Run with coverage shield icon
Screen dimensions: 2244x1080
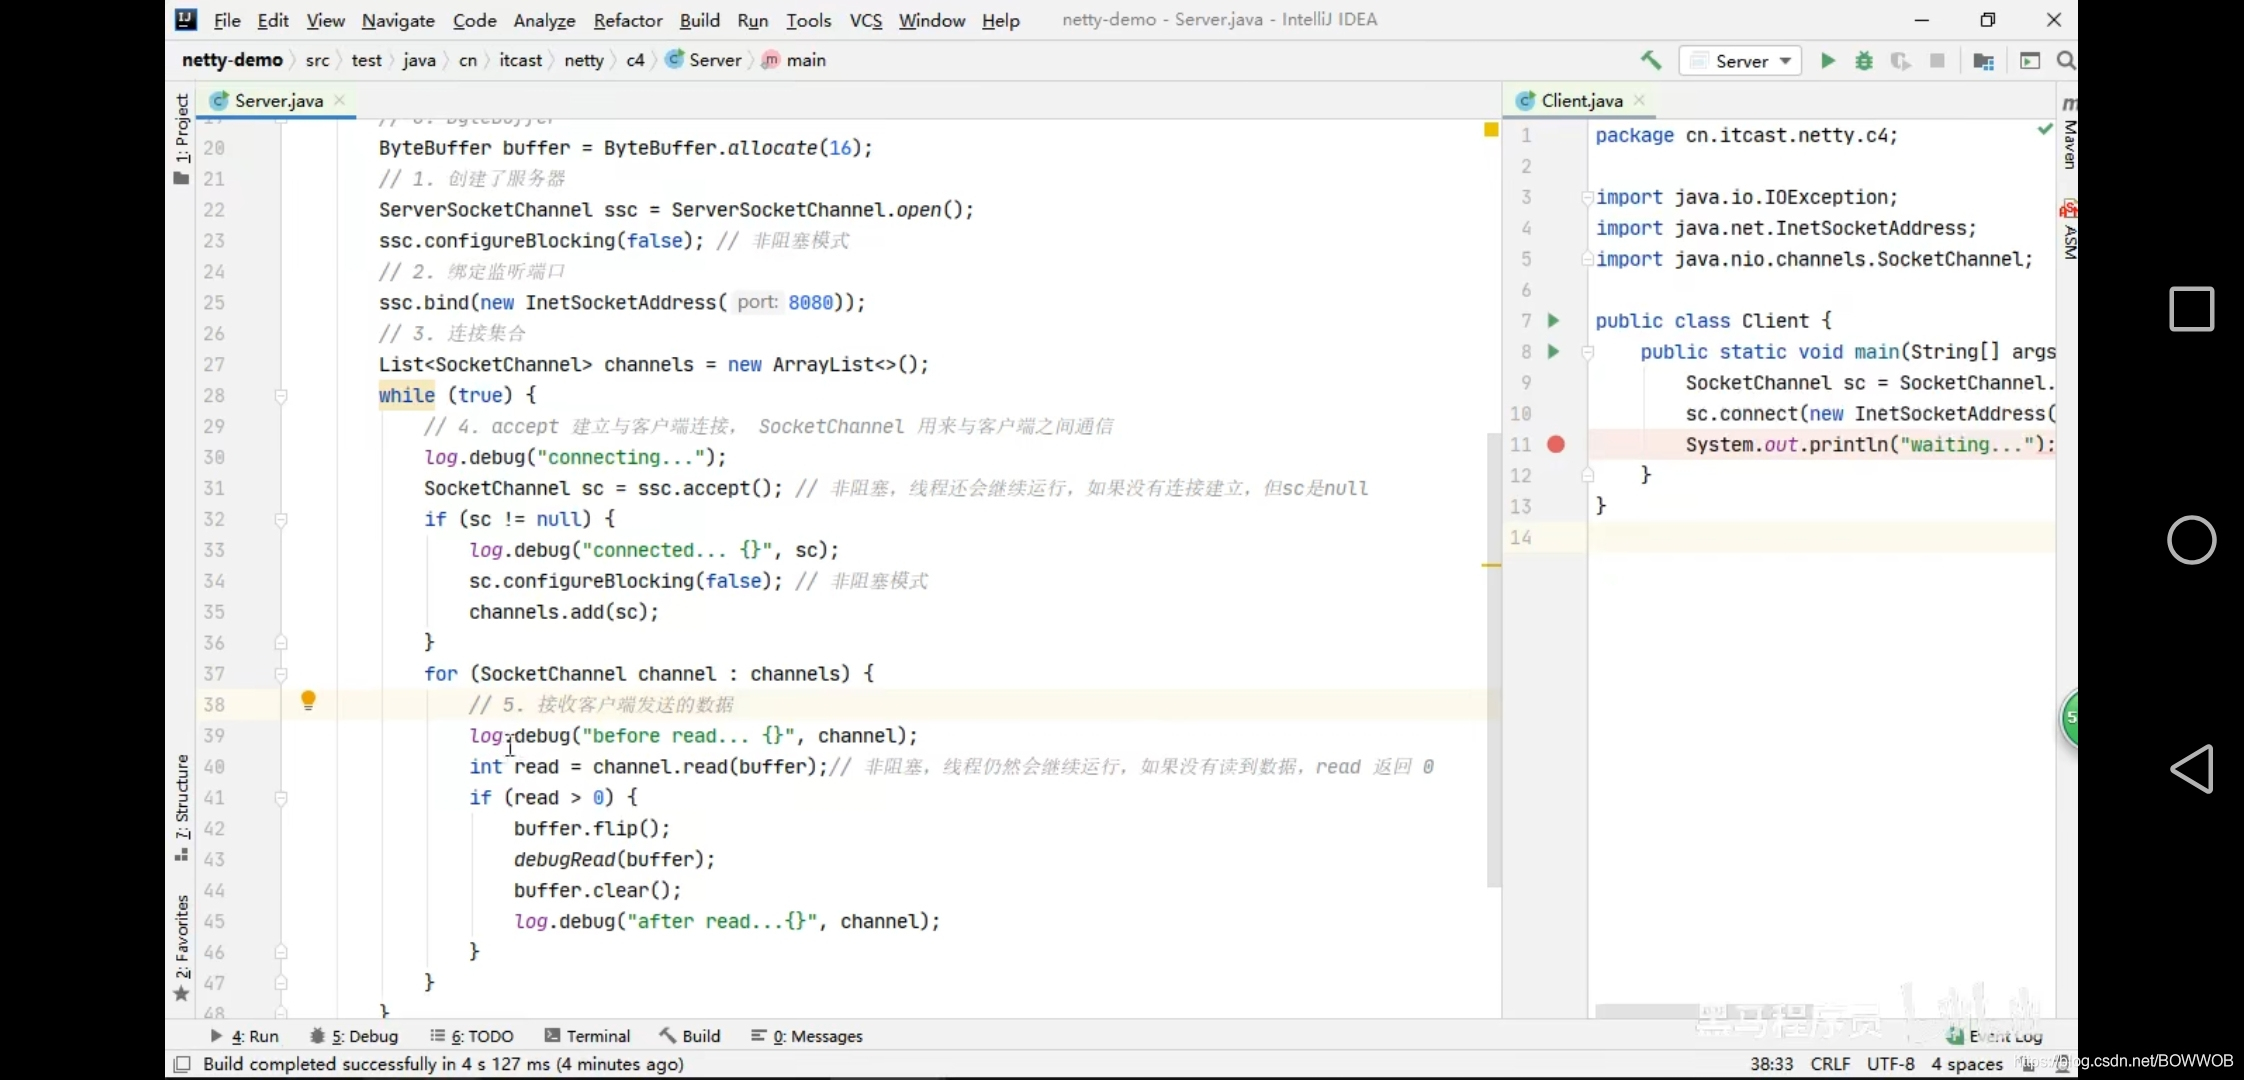pyautogui.click(x=1900, y=61)
